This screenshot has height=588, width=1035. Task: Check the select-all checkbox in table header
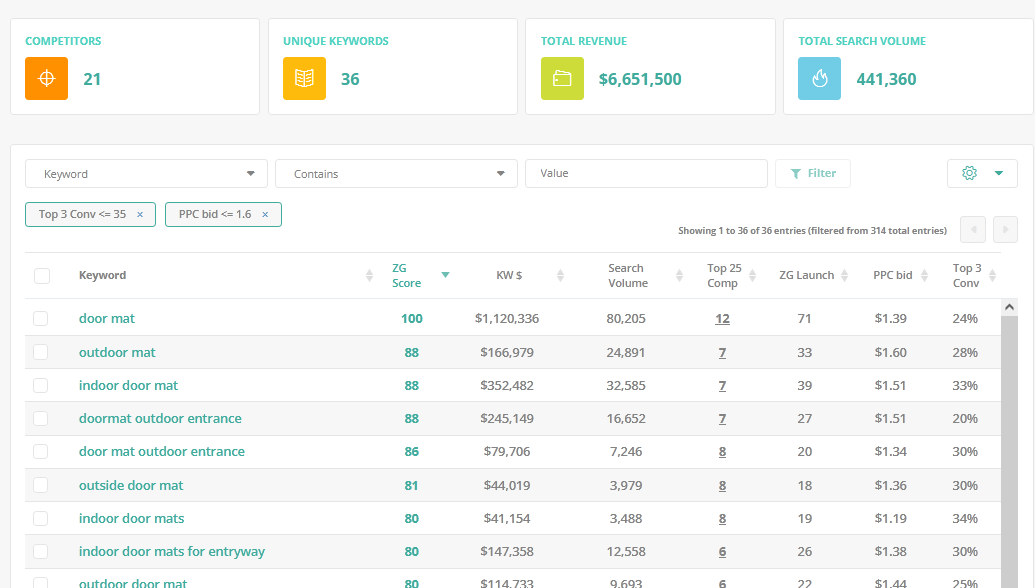point(42,276)
